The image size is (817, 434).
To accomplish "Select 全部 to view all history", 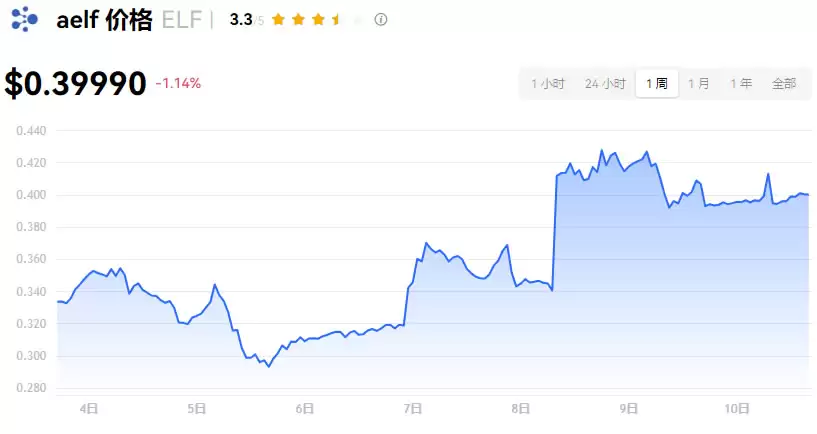I will (784, 83).
